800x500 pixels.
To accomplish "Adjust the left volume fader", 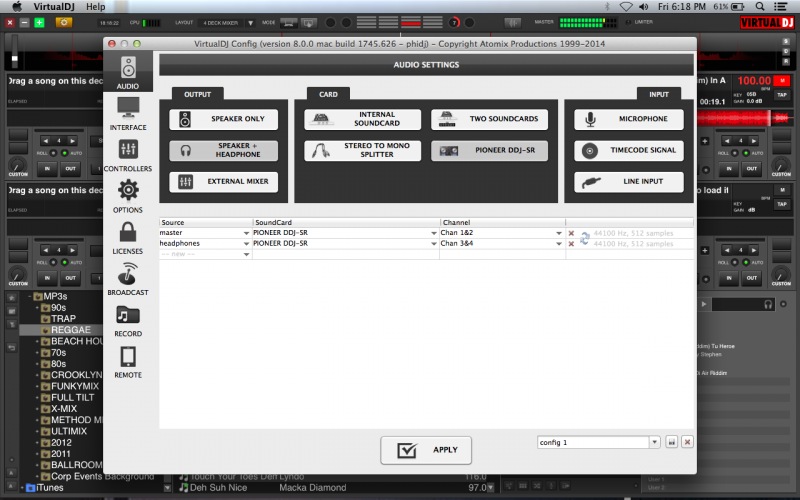I will 15,52.
